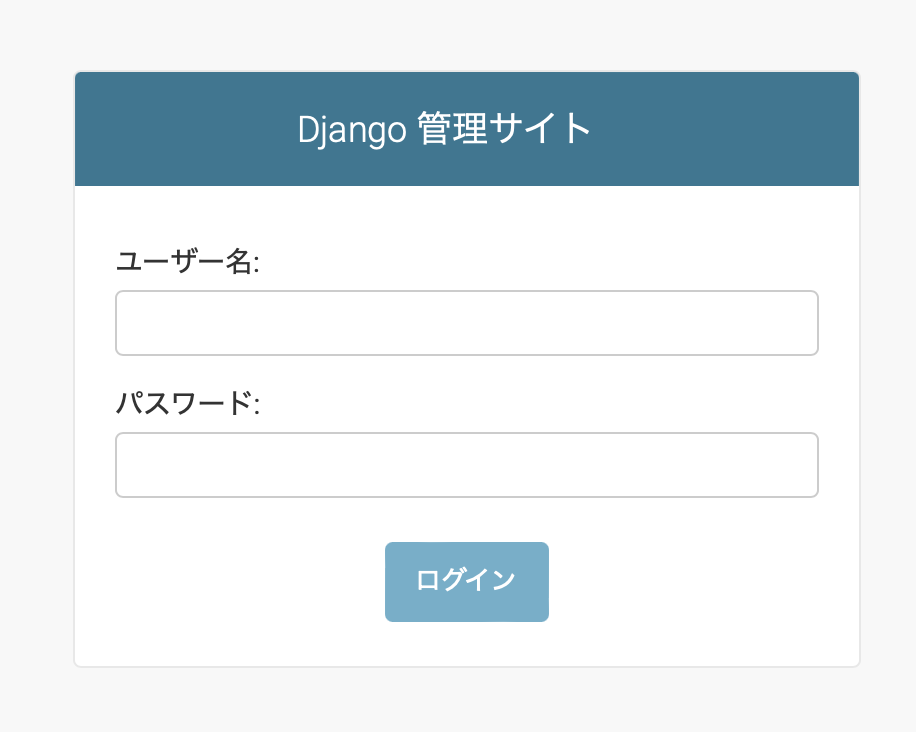Image resolution: width=916 pixels, height=732 pixels.
Task: Click inside the パスワード input field
Action: coord(466,464)
